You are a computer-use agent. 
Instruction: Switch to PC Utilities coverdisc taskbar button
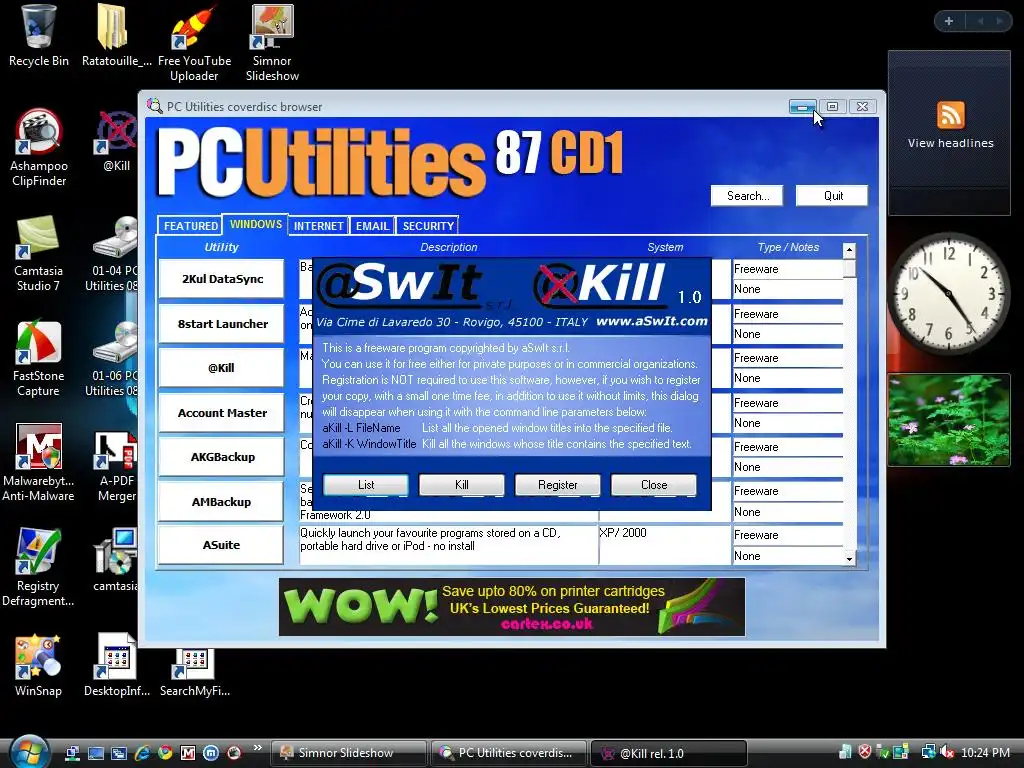[x=509, y=753]
